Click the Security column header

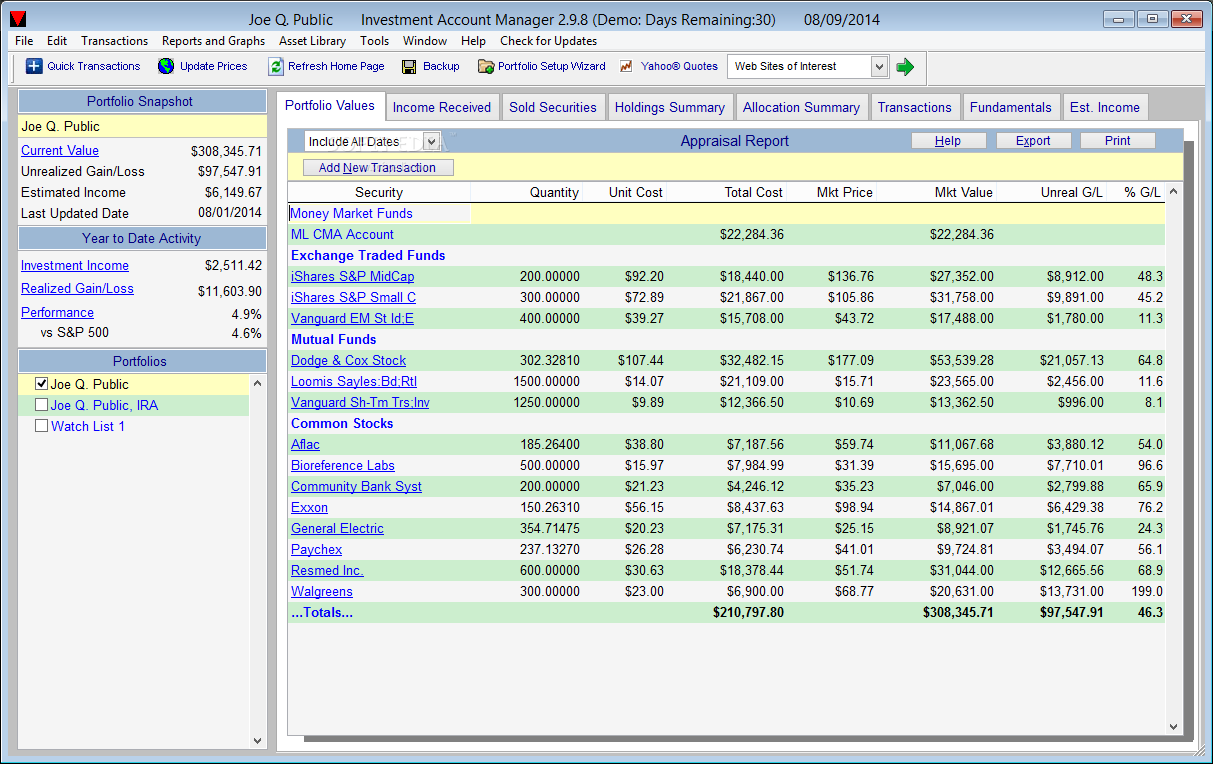(x=379, y=192)
